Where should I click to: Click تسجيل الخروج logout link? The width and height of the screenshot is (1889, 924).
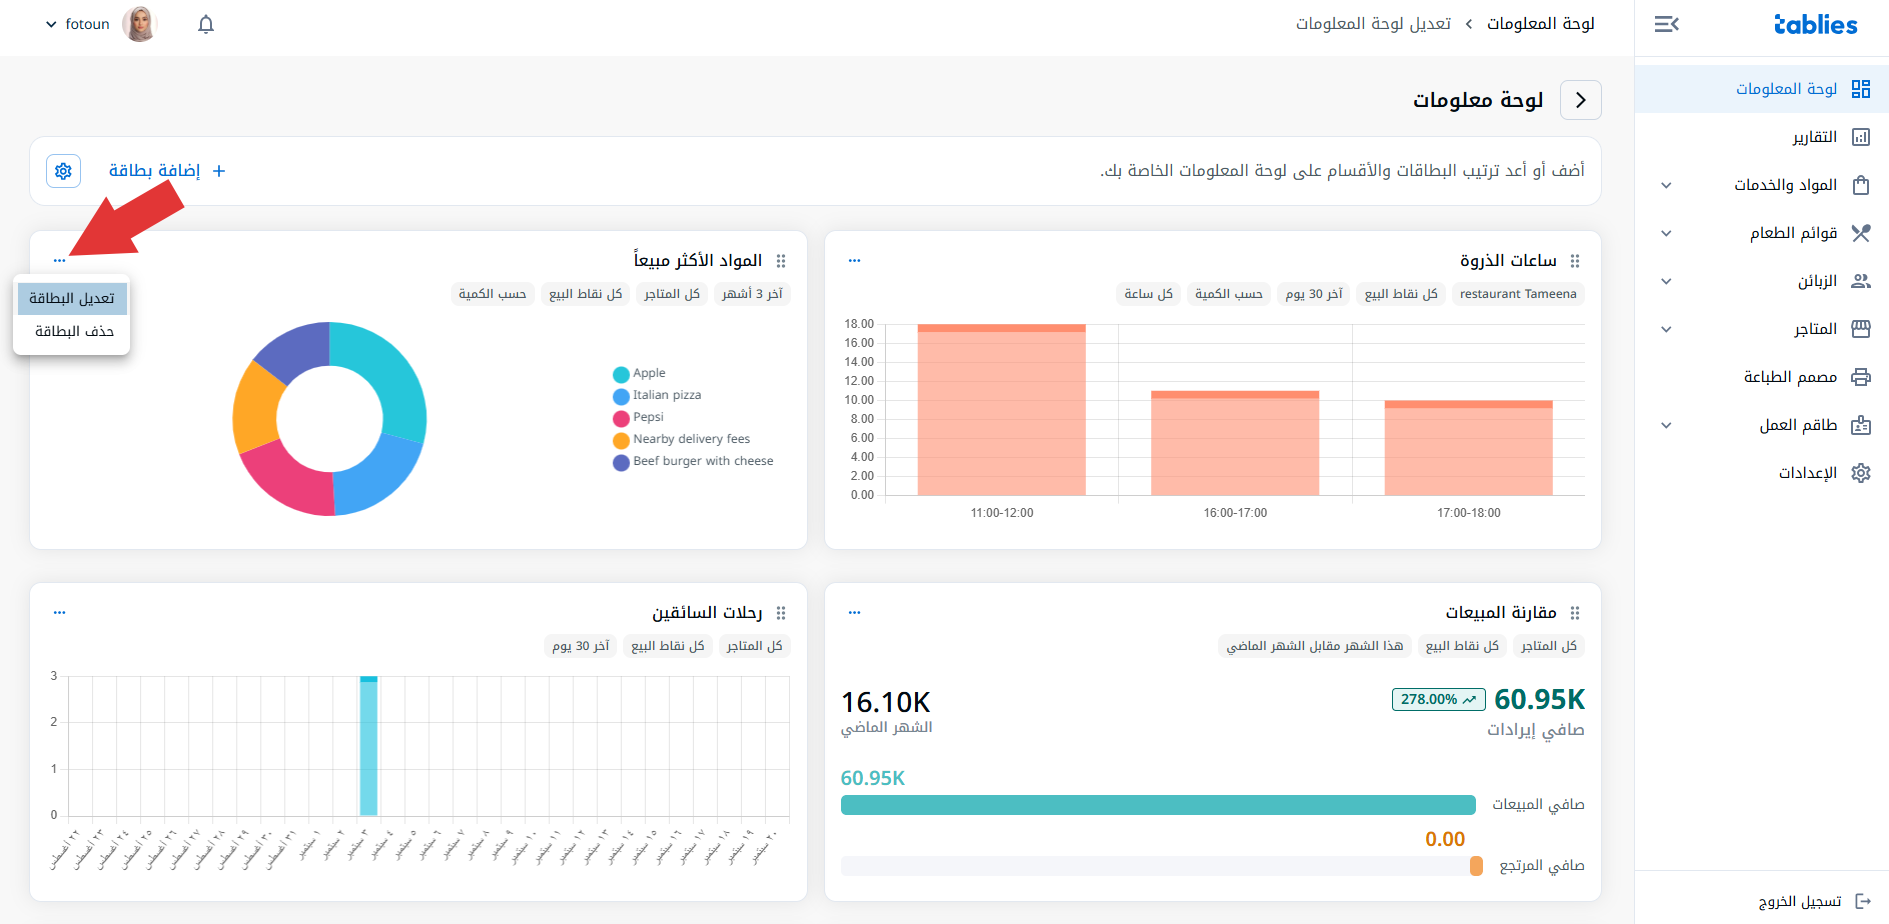[1814, 901]
